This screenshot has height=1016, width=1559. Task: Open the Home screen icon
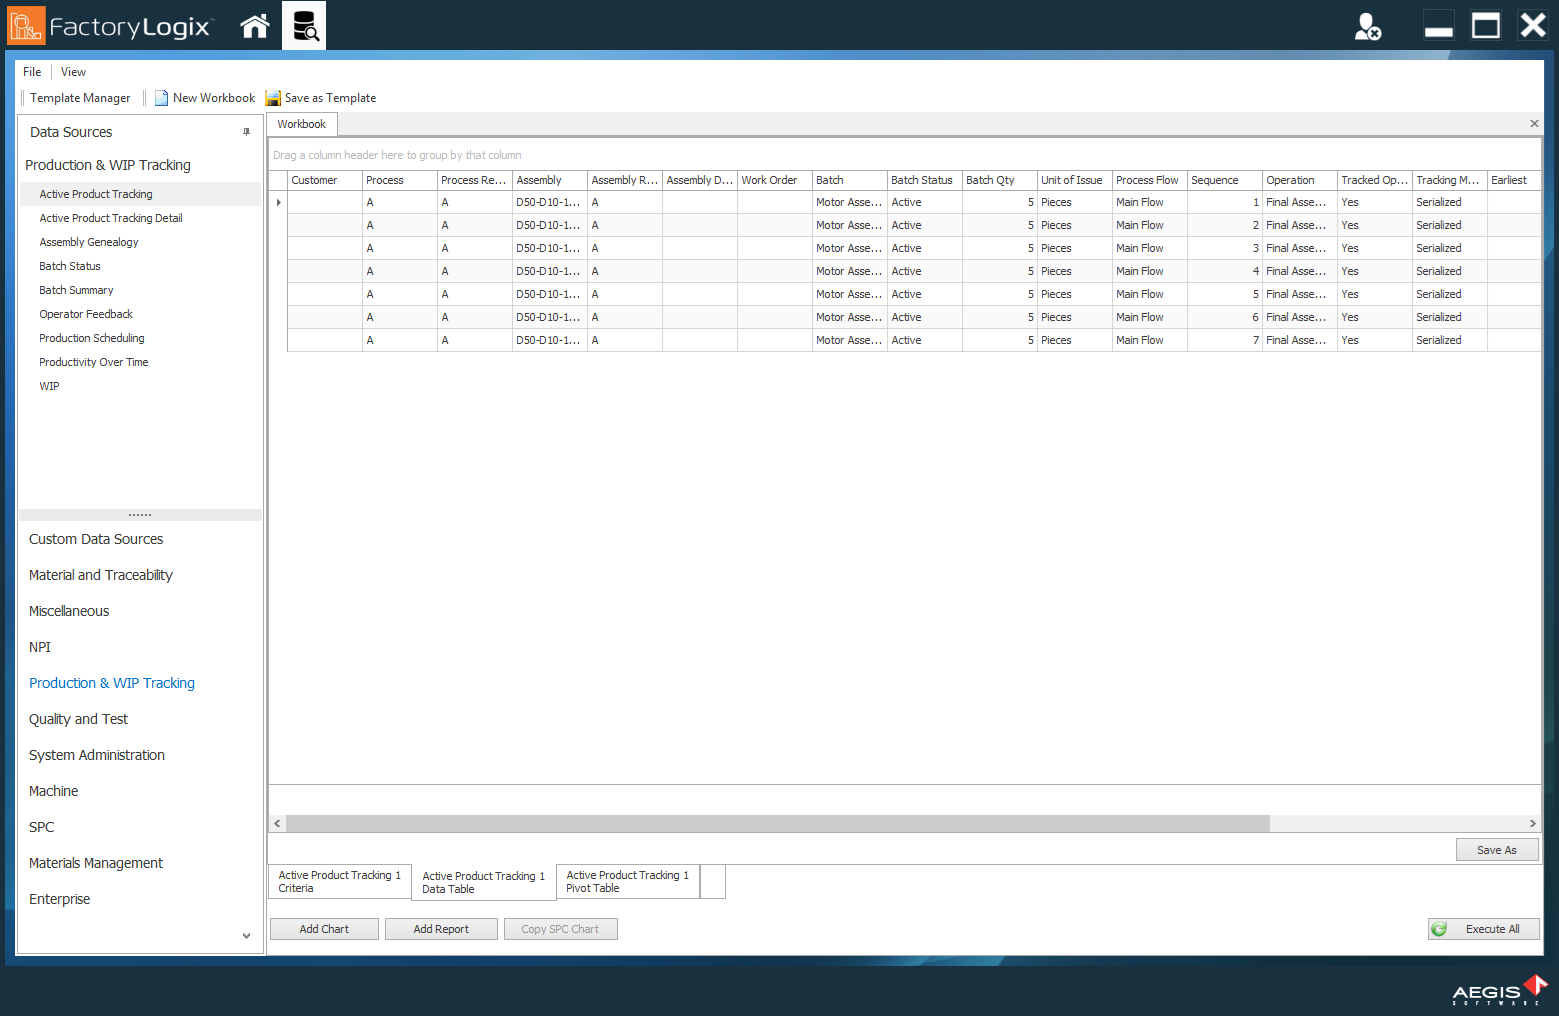(x=254, y=25)
